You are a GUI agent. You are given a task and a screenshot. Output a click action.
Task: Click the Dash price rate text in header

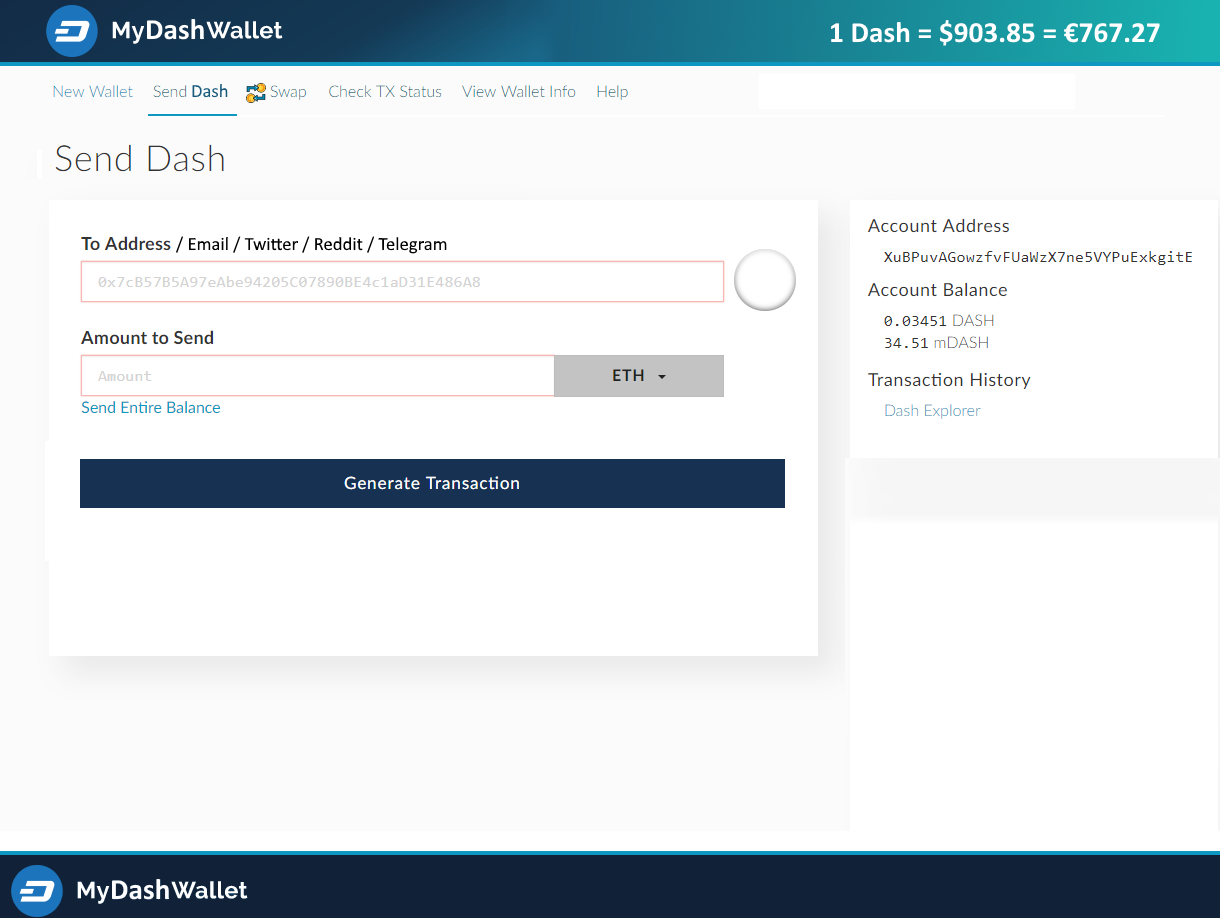tap(995, 33)
